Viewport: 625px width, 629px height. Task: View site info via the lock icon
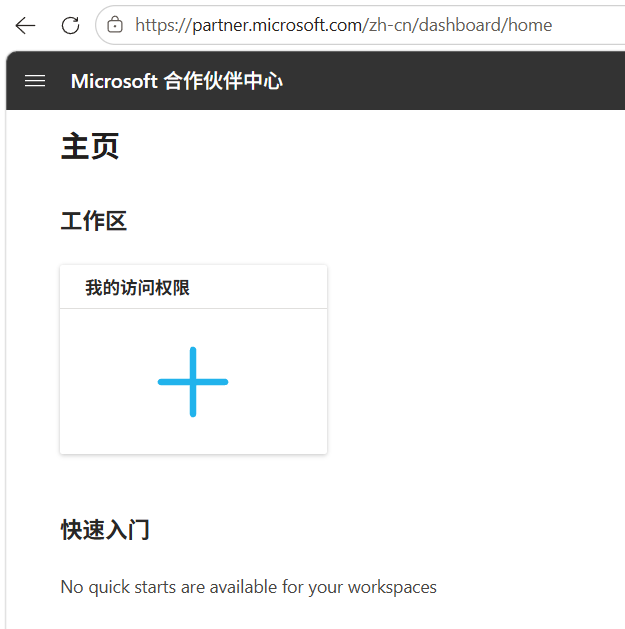click(x=115, y=25)
